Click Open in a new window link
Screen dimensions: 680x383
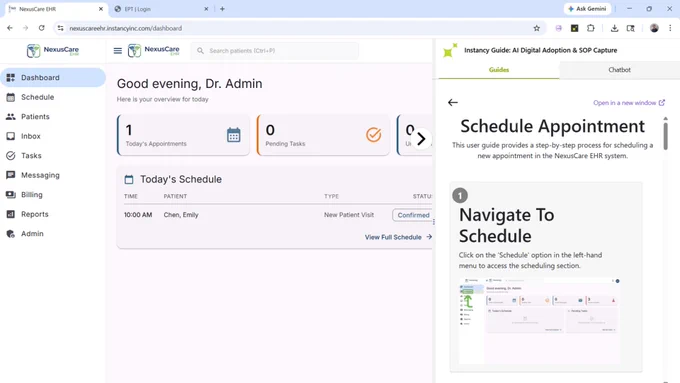click(629, 103)
